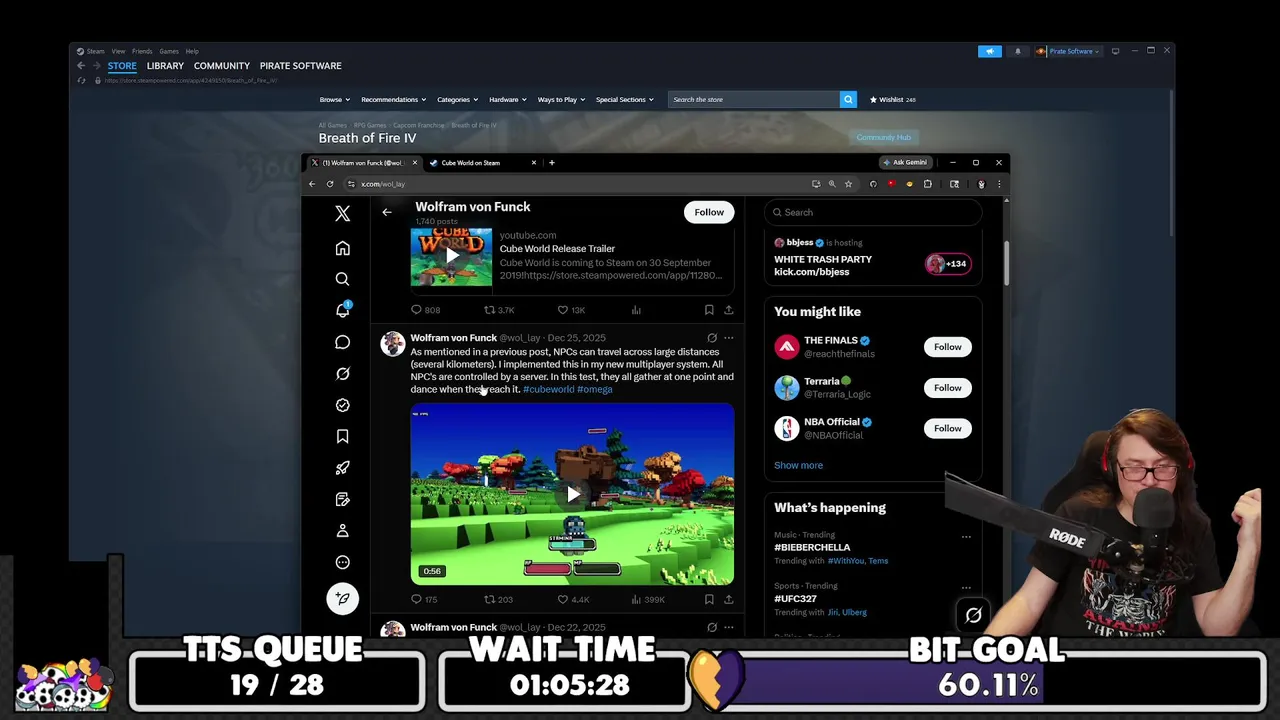Go back with X profile arrow
Image resolution: width=1280 pixels, height=720 pixels.
pos(387,212)
